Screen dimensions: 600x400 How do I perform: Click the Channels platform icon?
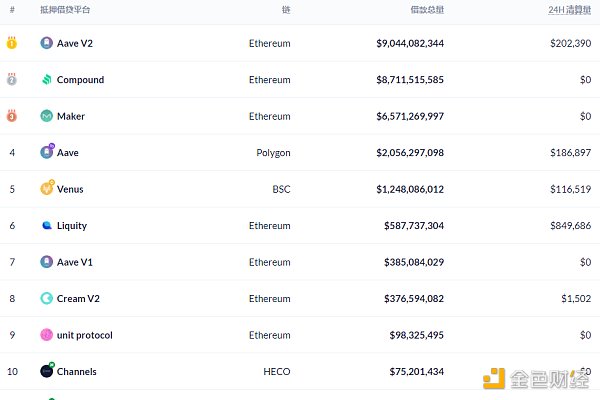click(46, 371)
